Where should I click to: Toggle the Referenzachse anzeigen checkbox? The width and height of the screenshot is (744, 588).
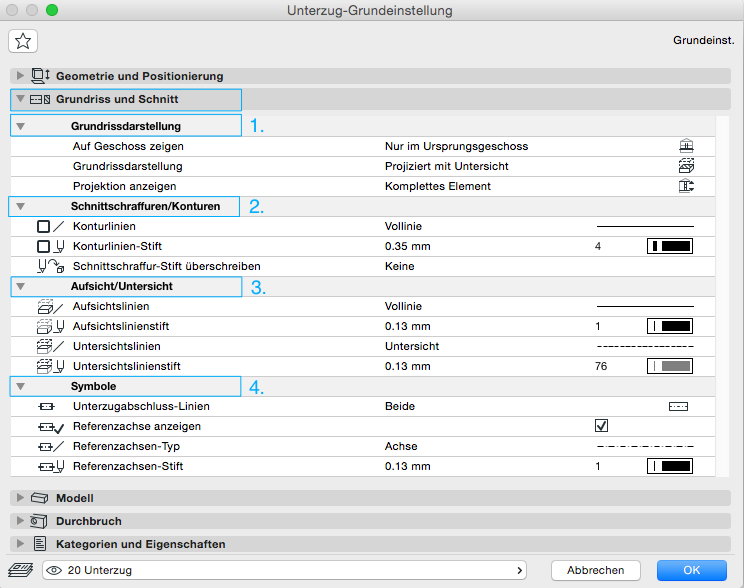click(602, 426)
